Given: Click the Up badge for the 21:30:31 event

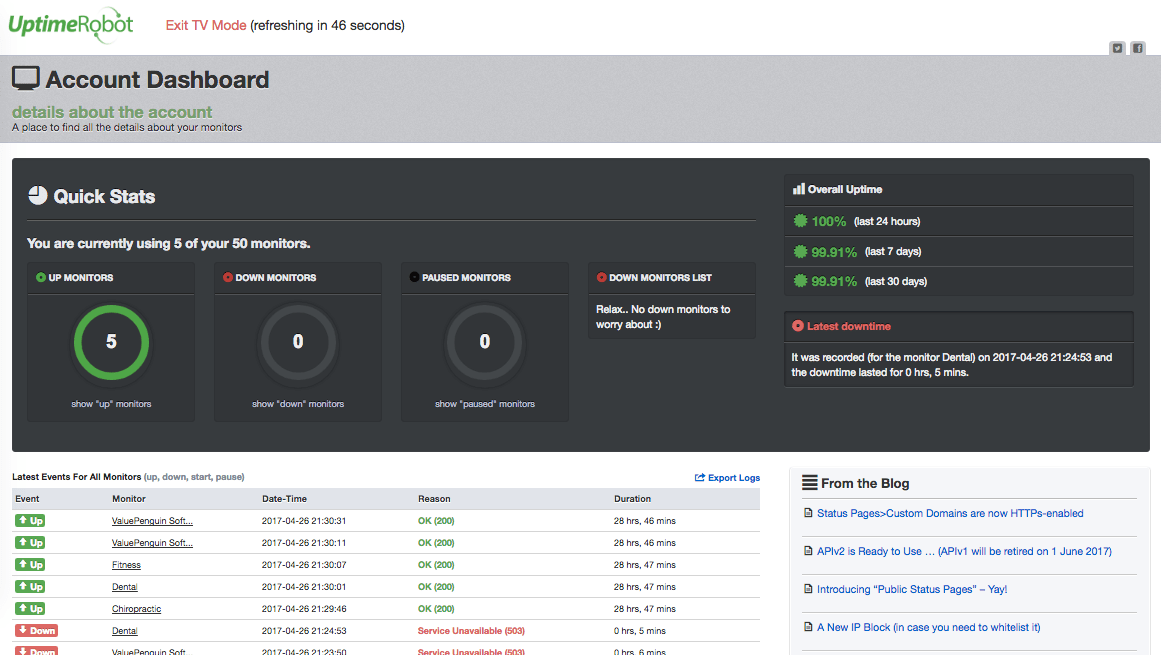Looking at the screenshot, I should (30, 520).
